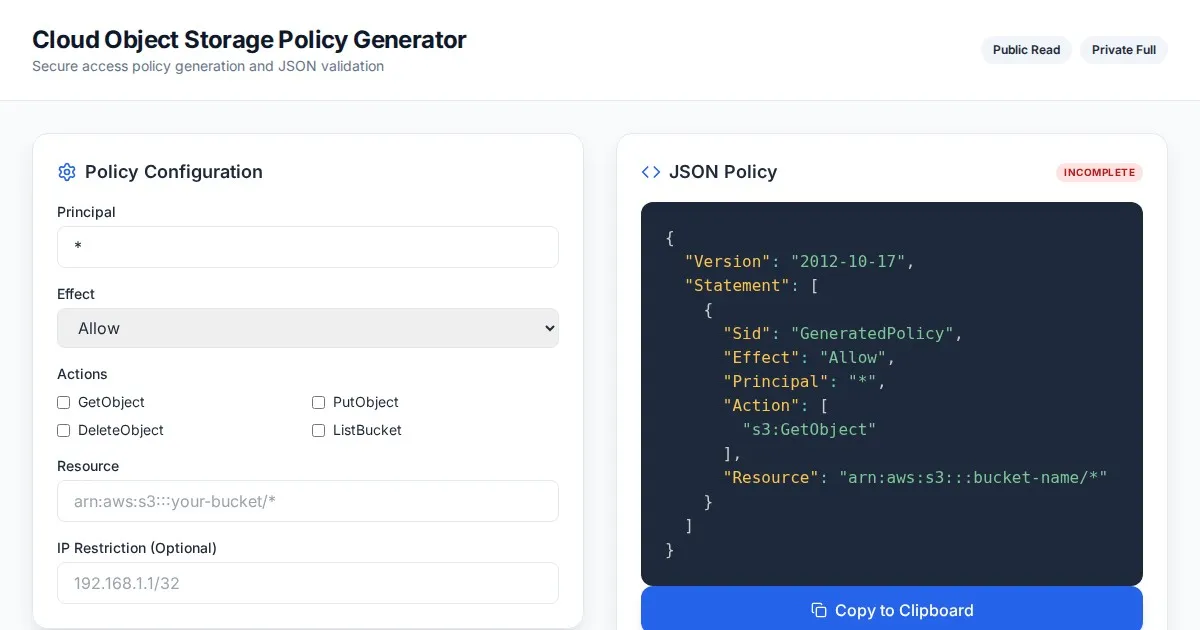Viewport: 1200px width, 630px height.
Task: Click the GetObject checkbox label text
Action: click(111, 402)
